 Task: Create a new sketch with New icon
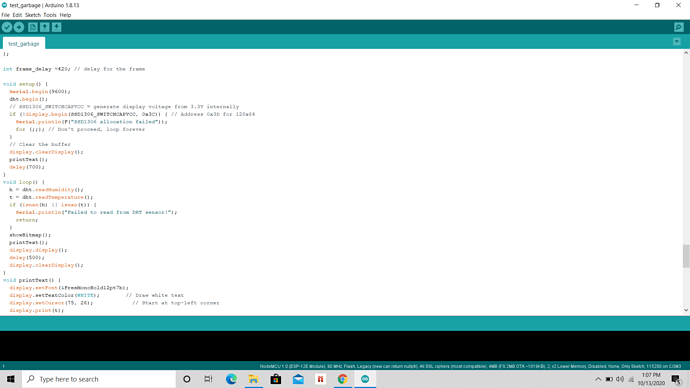point(33,27)
